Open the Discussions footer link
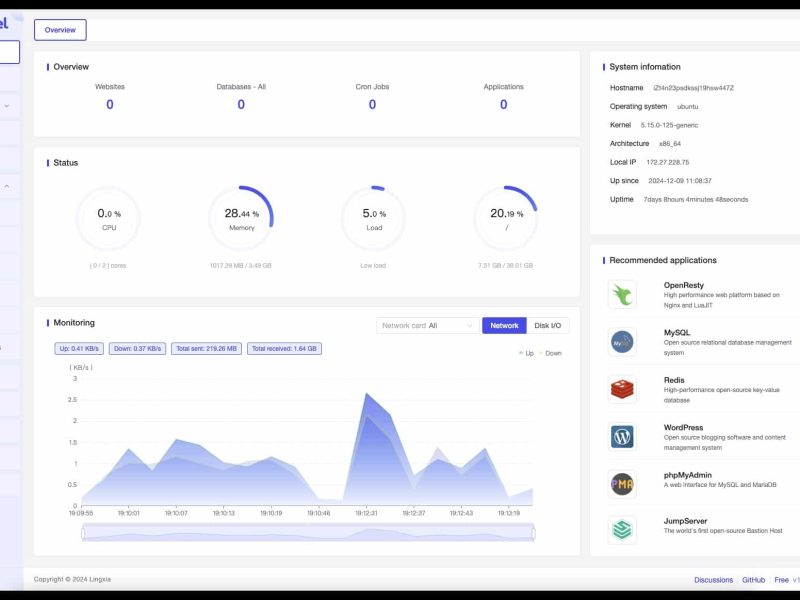Screen dimensions: 800x600 coord(714,580)
